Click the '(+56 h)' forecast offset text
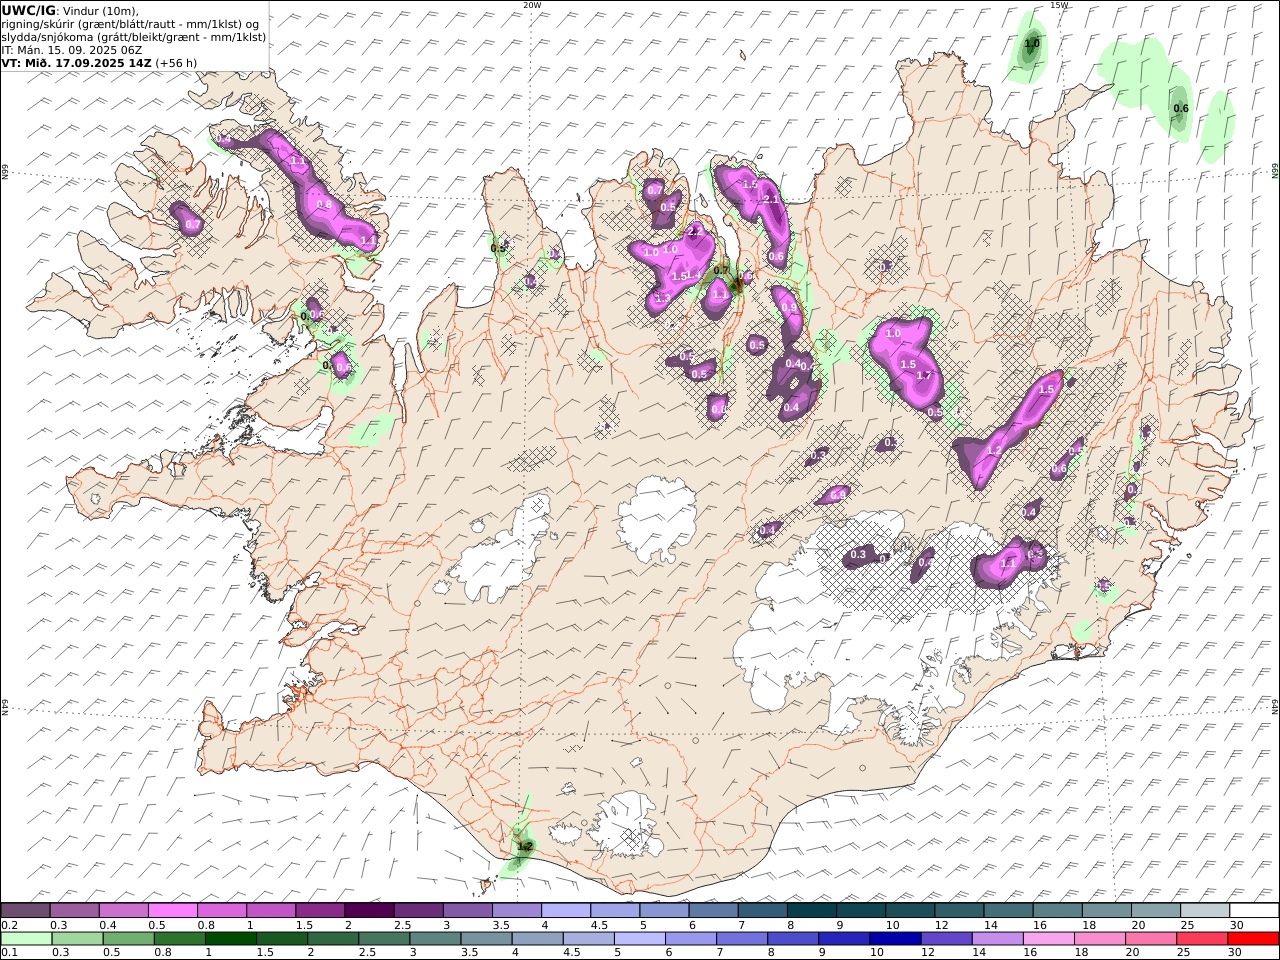This screenshot has width=1280, height=960. (176, 62)
